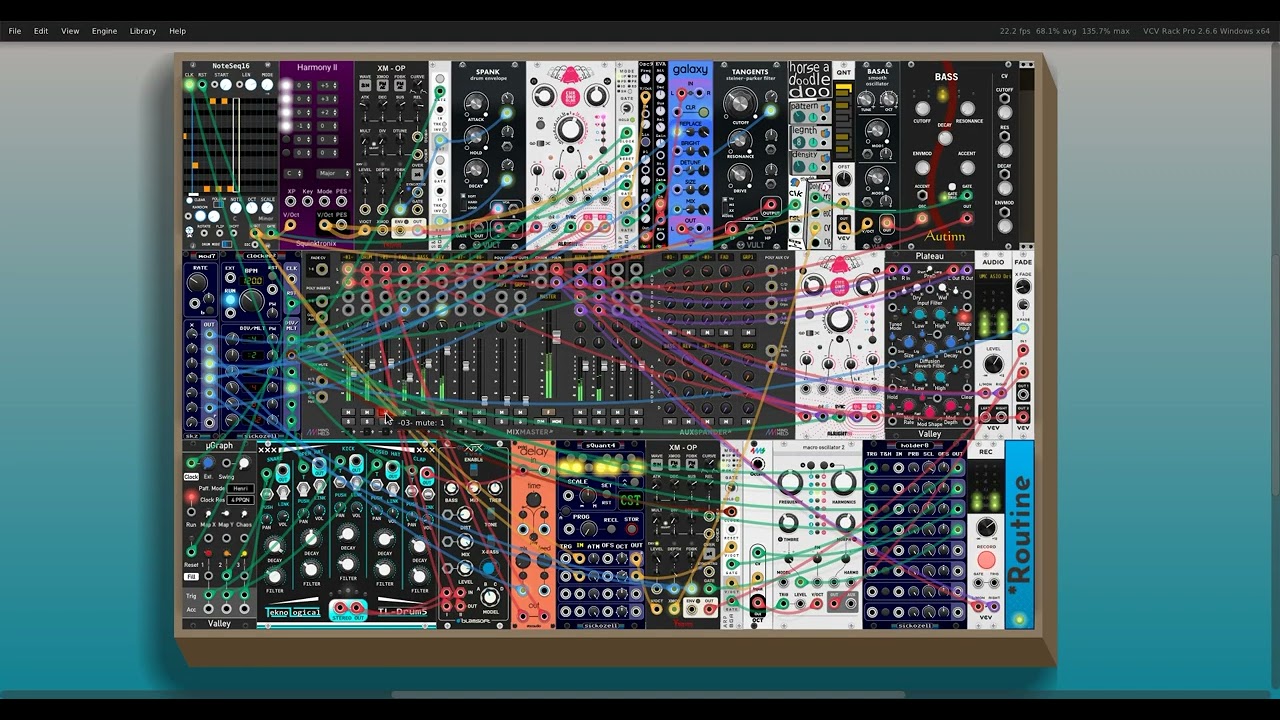Image resolution: width=1280 pixels, height=720 pixels.
Task: Click the ATTACK knob on SPANK
Action: [x=476, y=104]
